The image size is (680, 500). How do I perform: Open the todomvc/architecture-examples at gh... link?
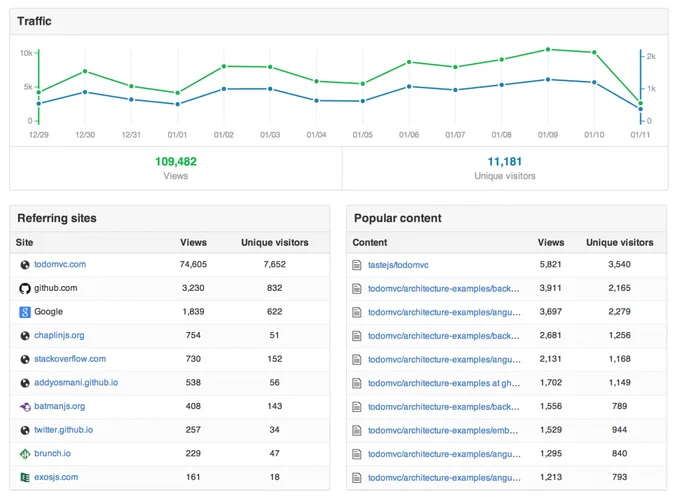click(444, 383)
